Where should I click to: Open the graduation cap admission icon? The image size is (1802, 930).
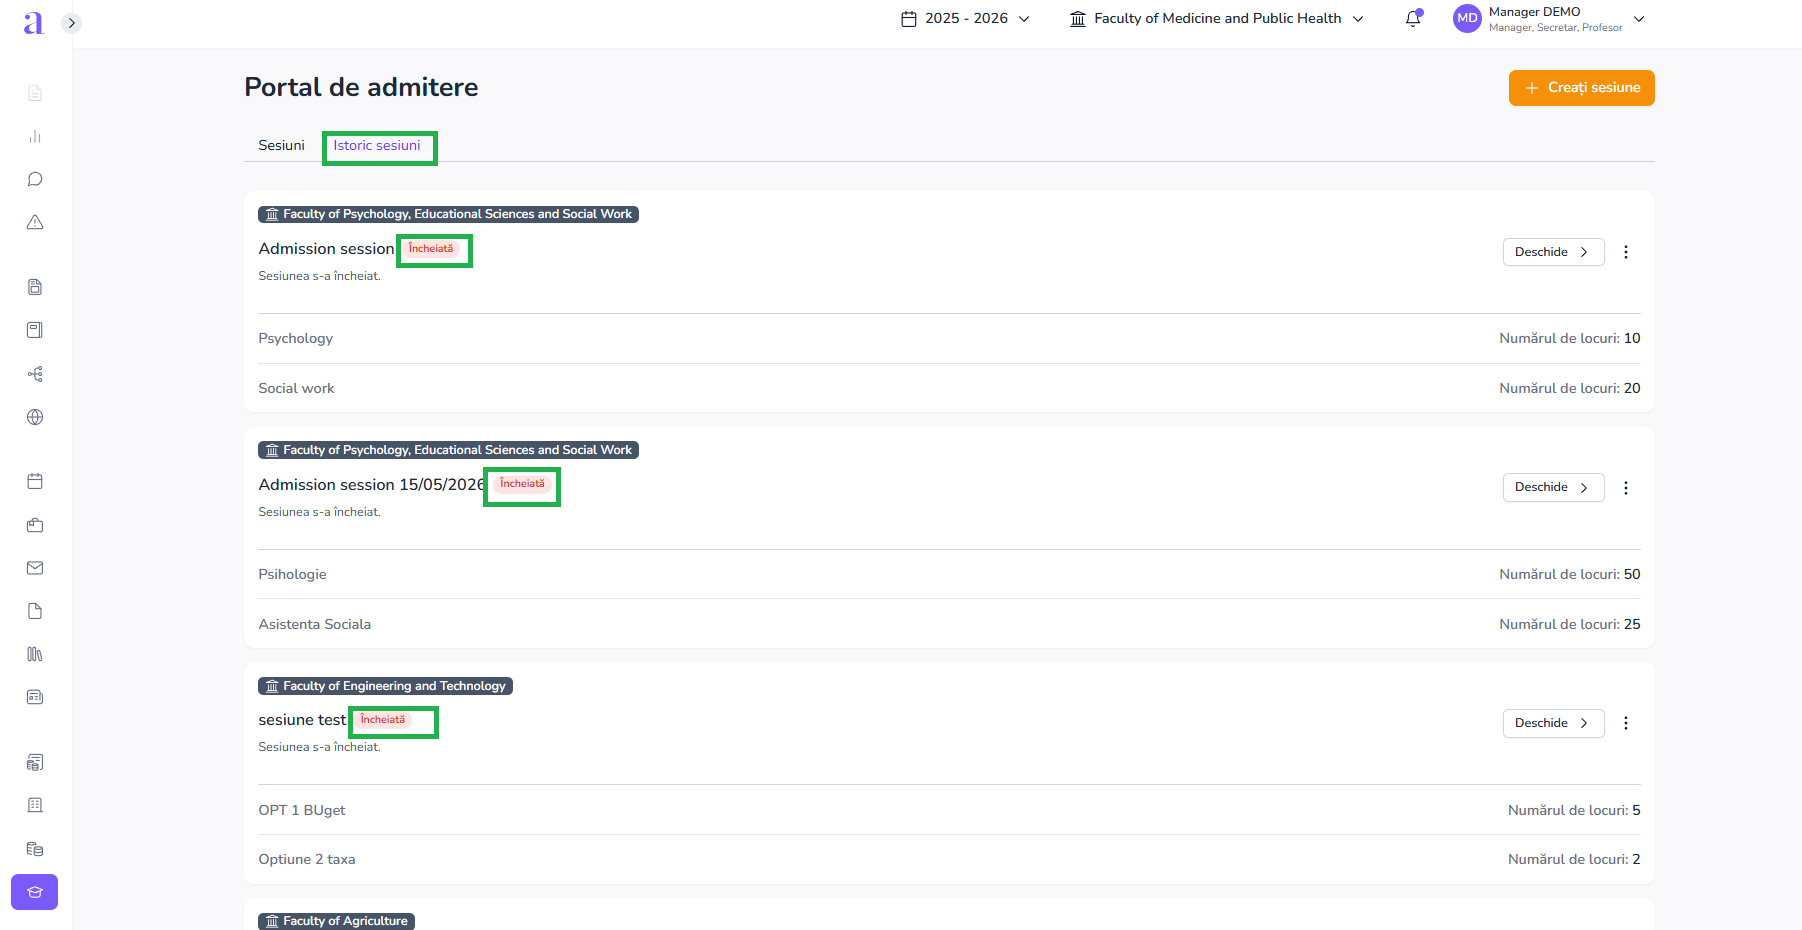(x=35, y=892)
